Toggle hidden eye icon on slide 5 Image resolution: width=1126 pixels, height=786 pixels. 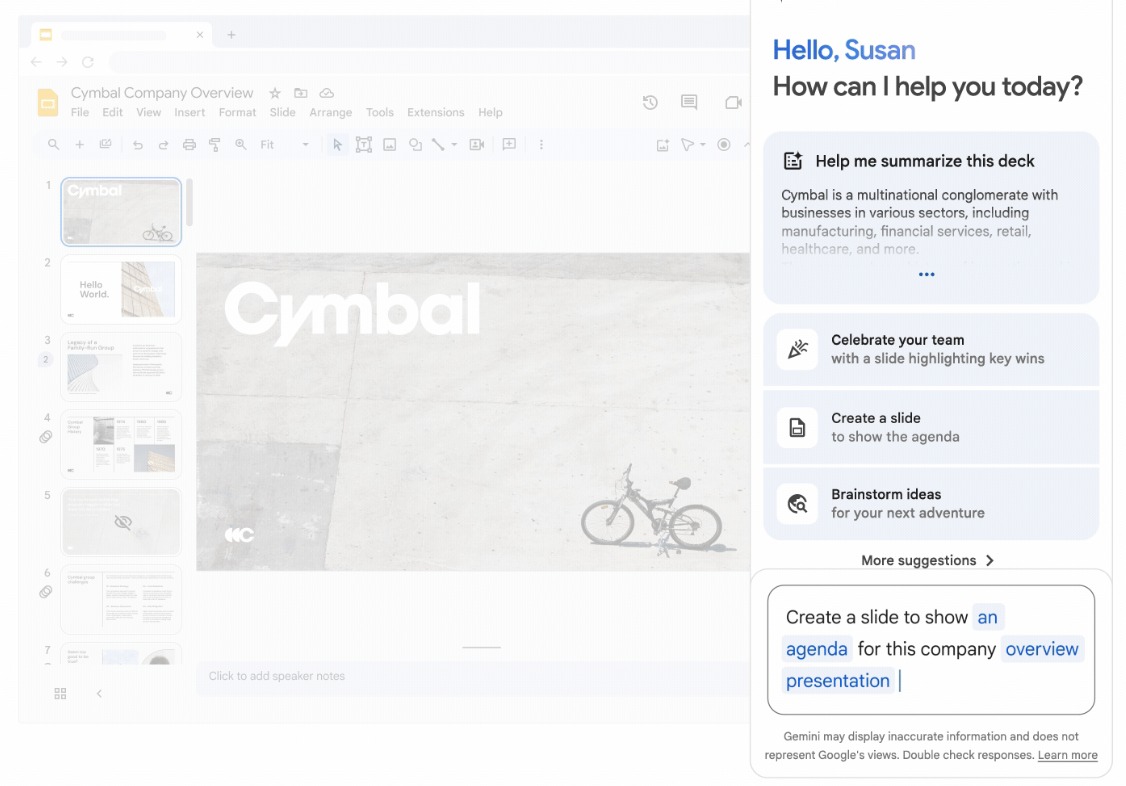coord(123,522)
